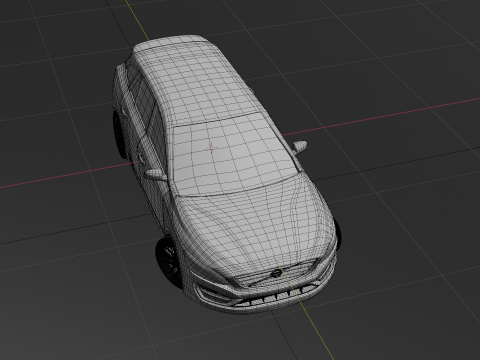Select the side mirror above the visible front wheel
Image resolution: width=480 pixels, height=360 pixels.
(155, 175)
